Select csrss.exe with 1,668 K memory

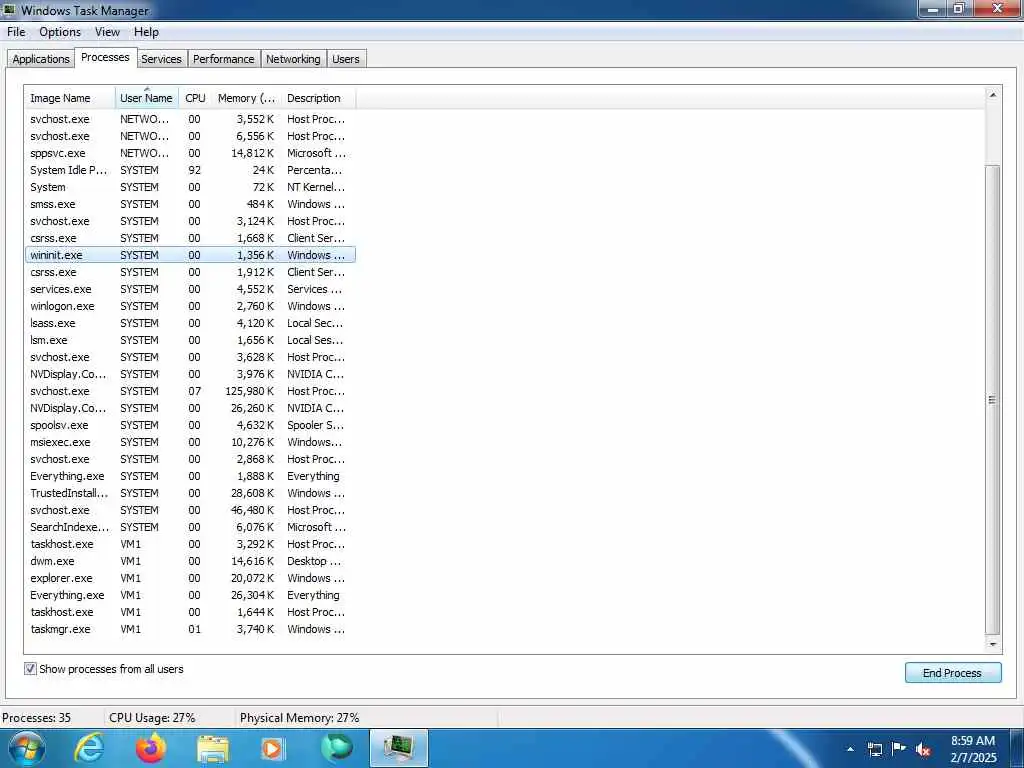(190, 238)
